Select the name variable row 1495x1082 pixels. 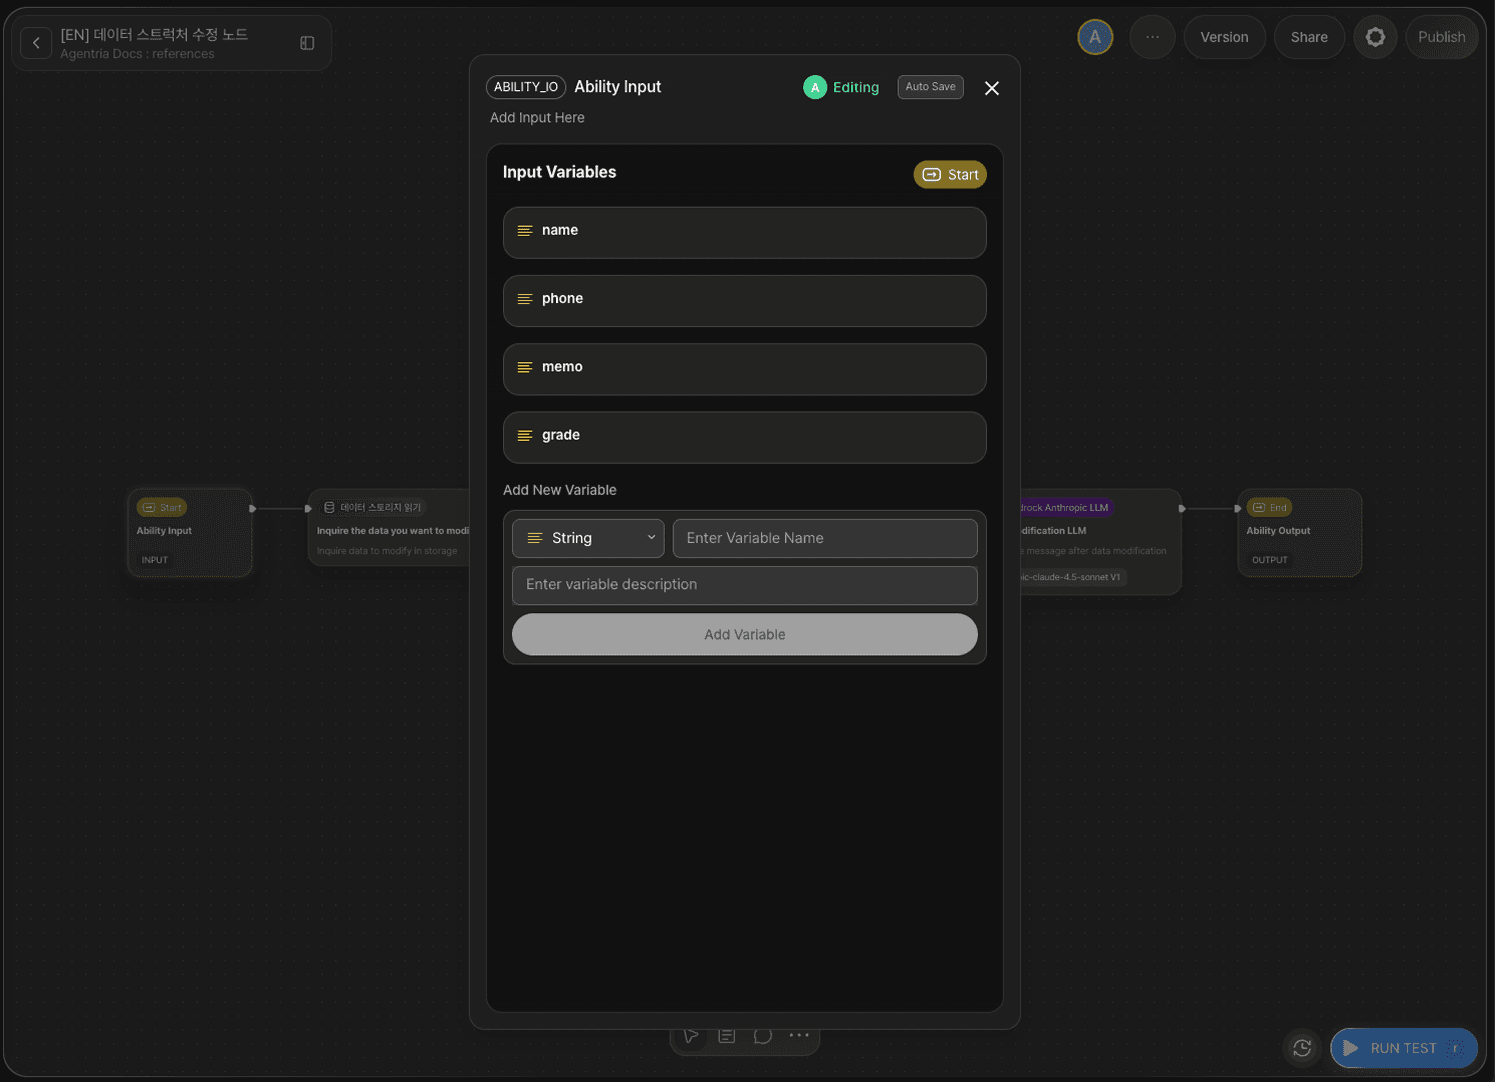point(744,232)
